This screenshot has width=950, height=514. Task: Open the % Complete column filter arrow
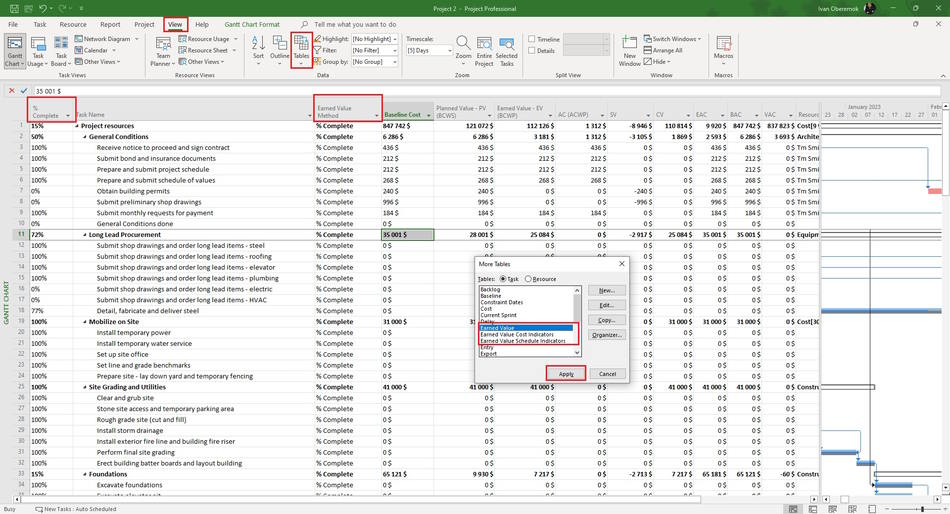pos(67,115)
